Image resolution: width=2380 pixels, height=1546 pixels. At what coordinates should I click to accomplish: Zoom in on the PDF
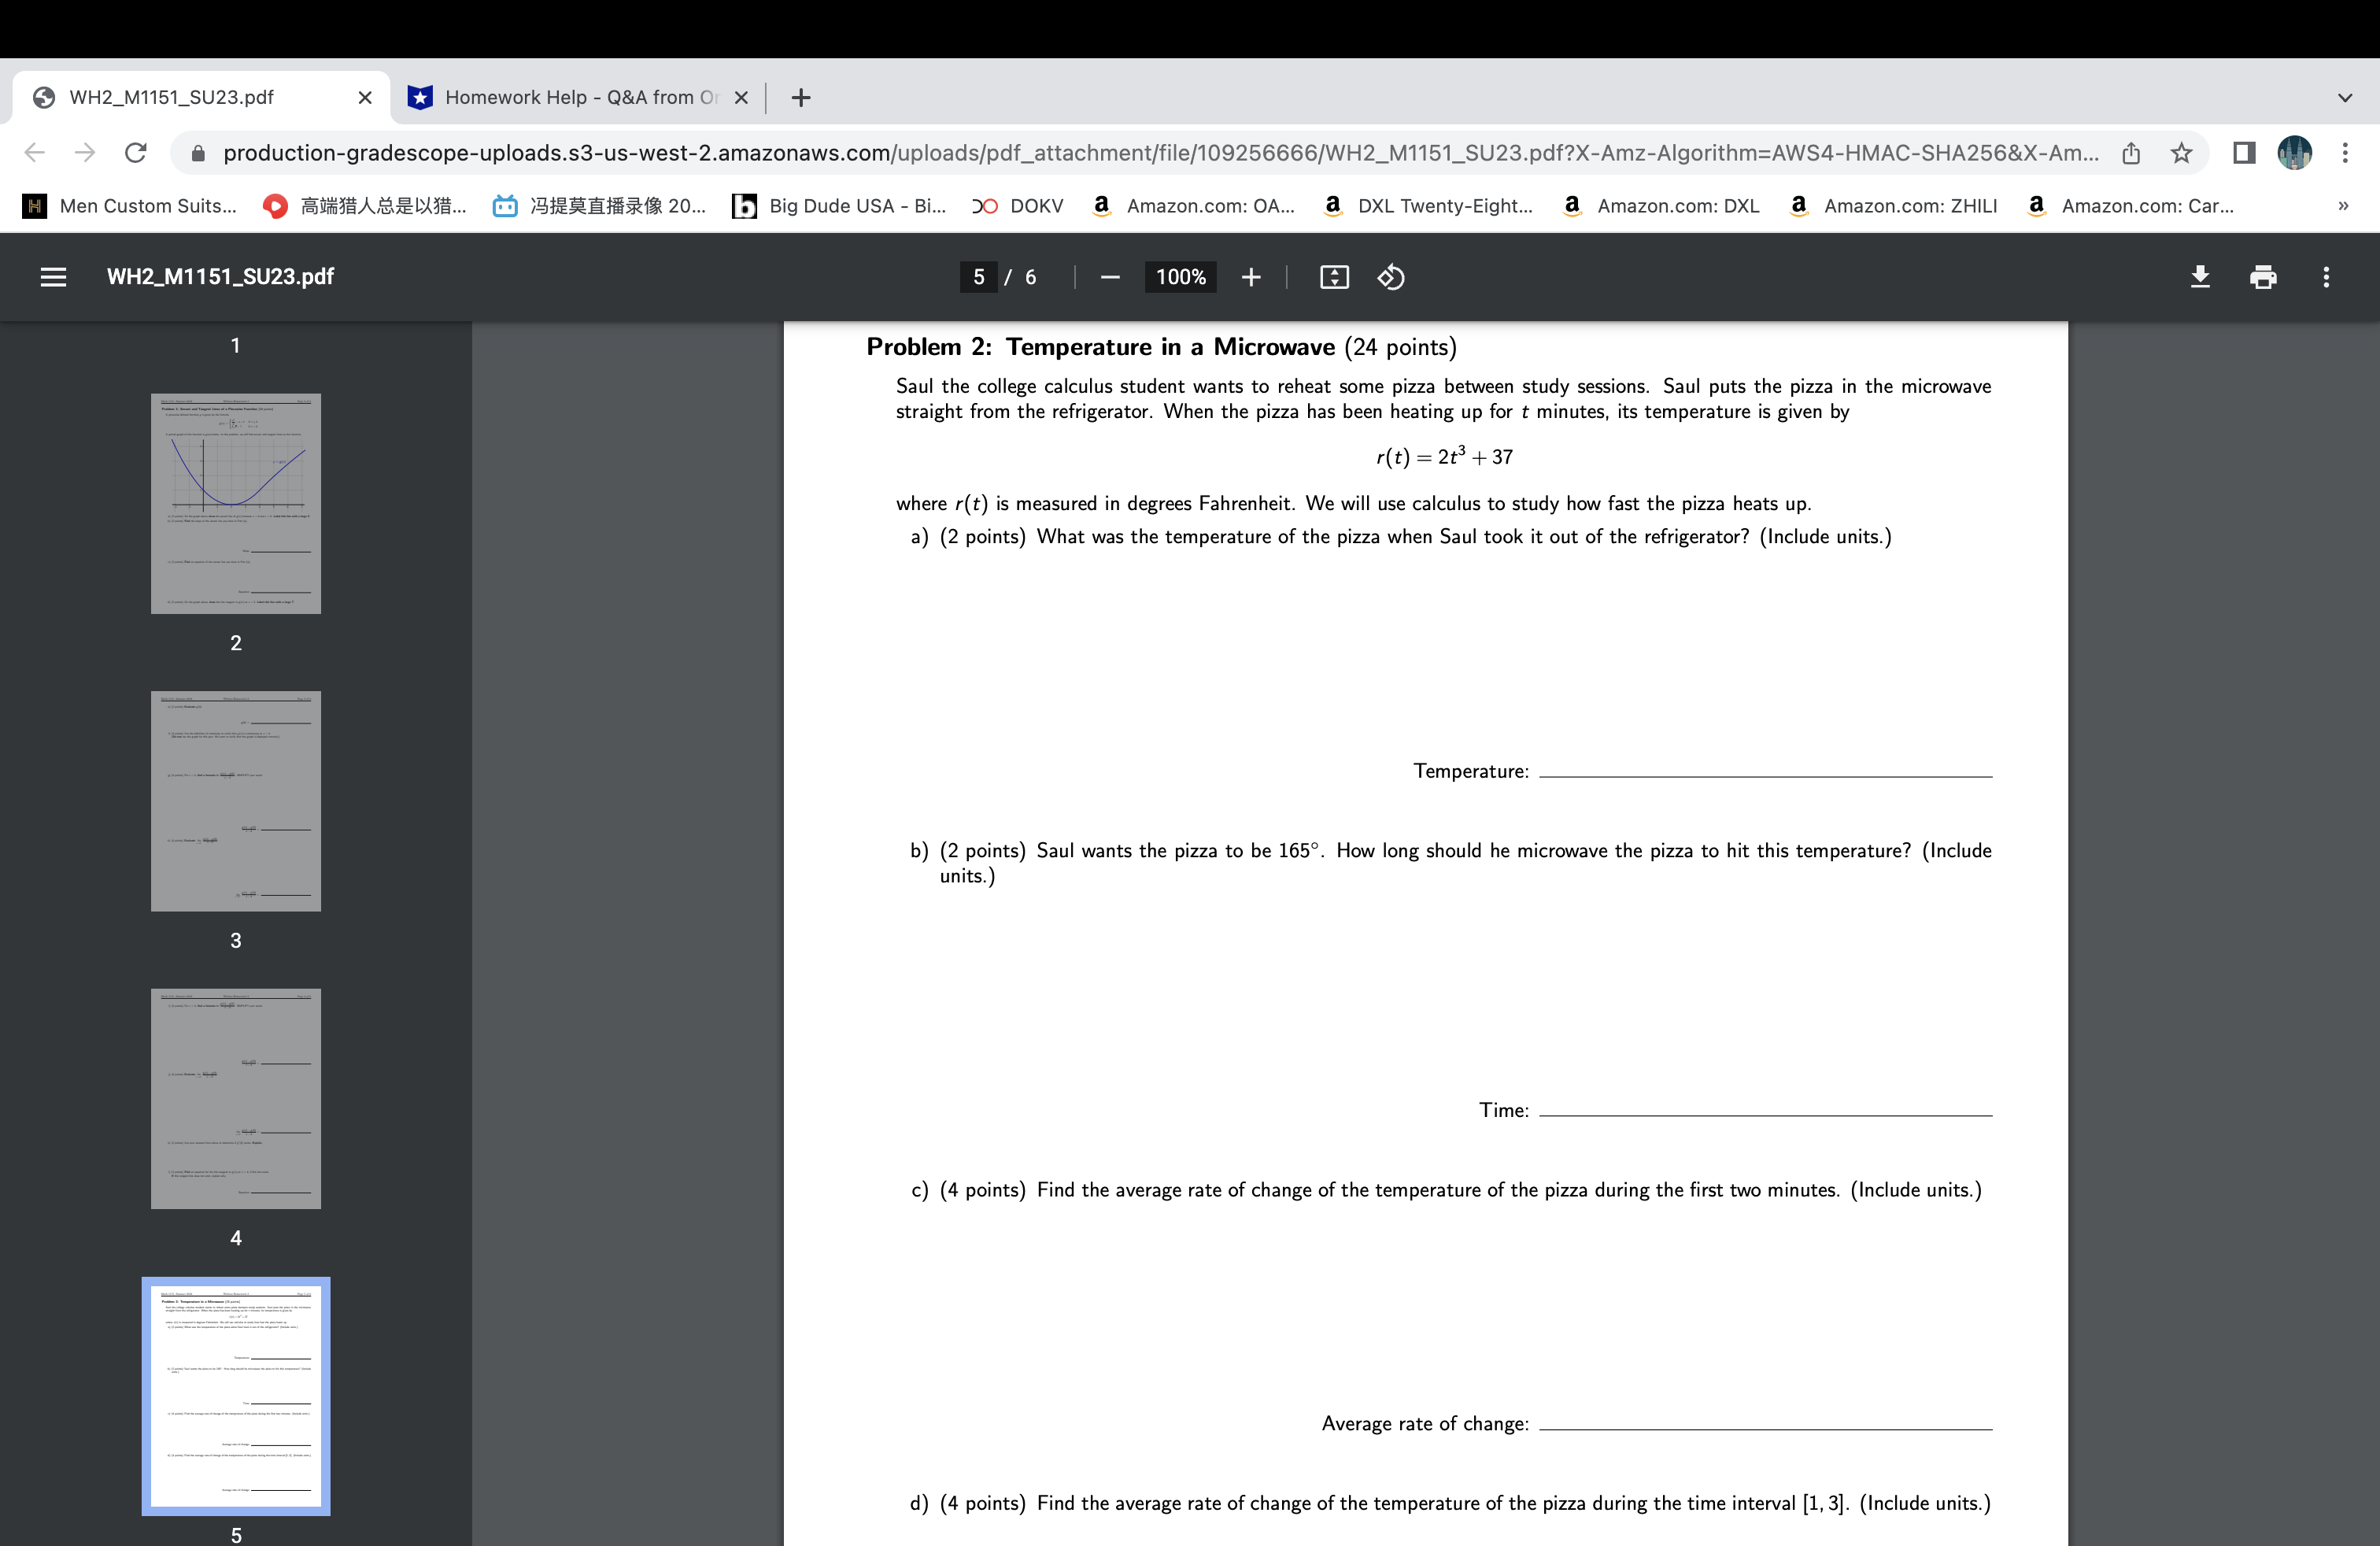(x=1251, y=277)
